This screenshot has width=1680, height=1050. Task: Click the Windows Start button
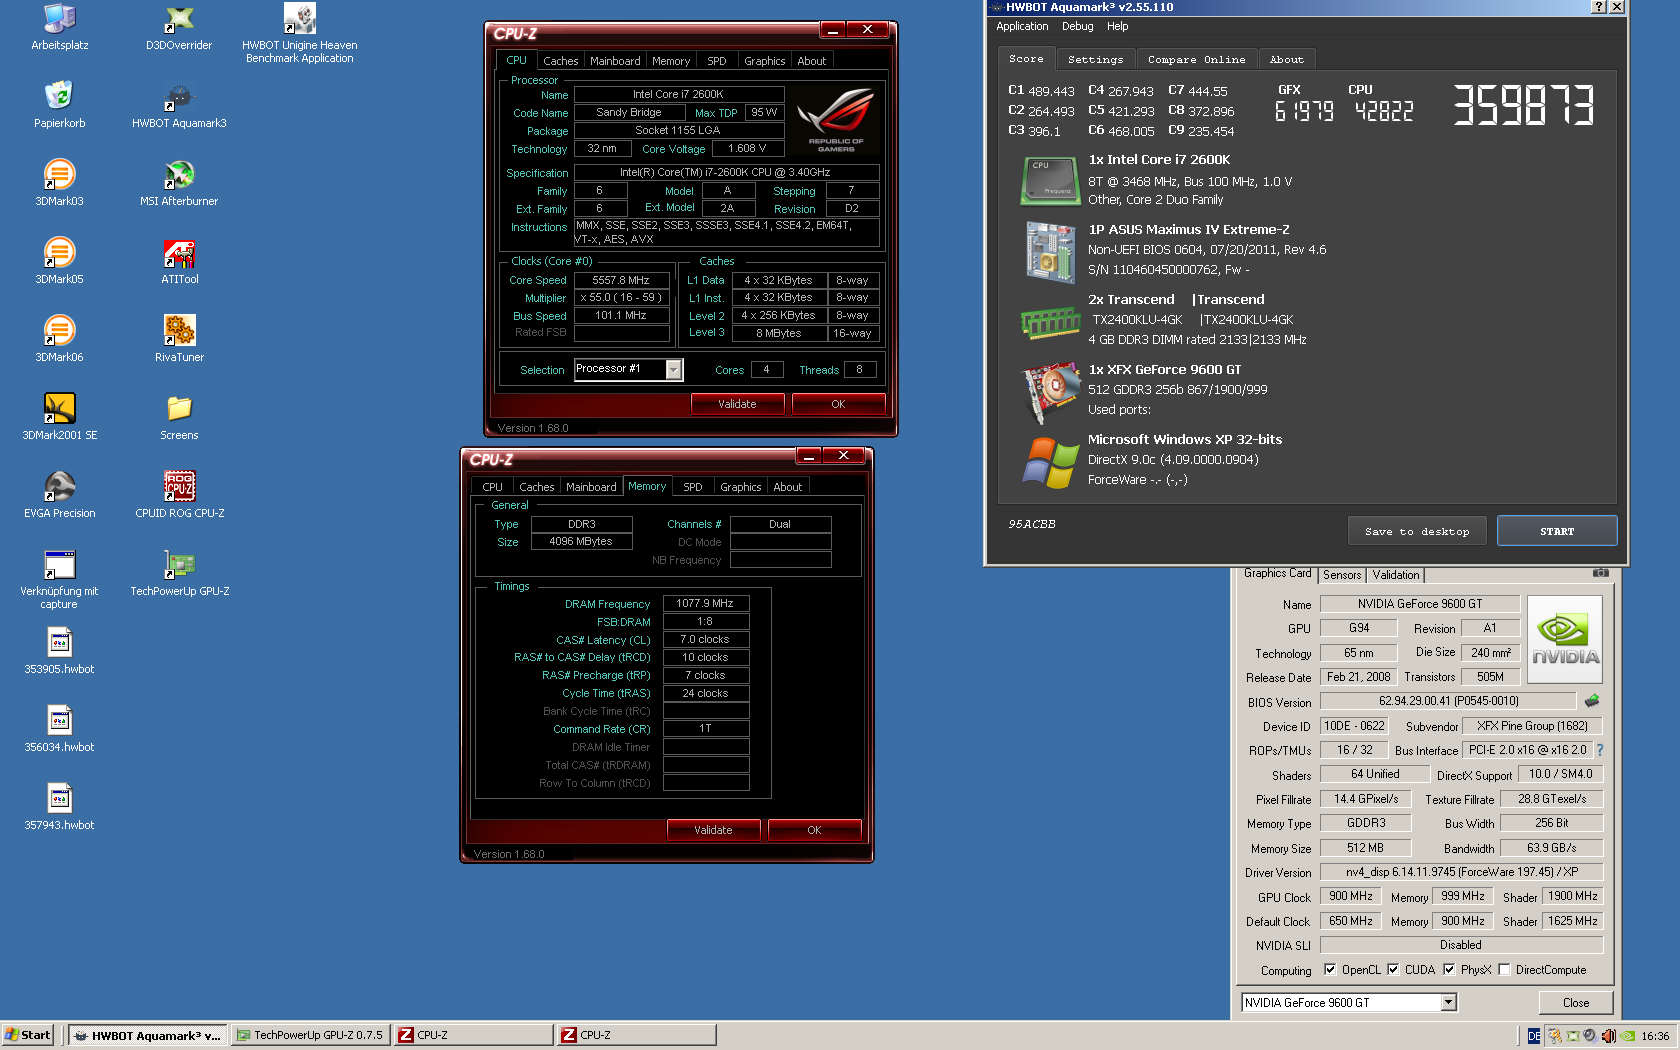pyautogui.click(x=28, y=1035)
